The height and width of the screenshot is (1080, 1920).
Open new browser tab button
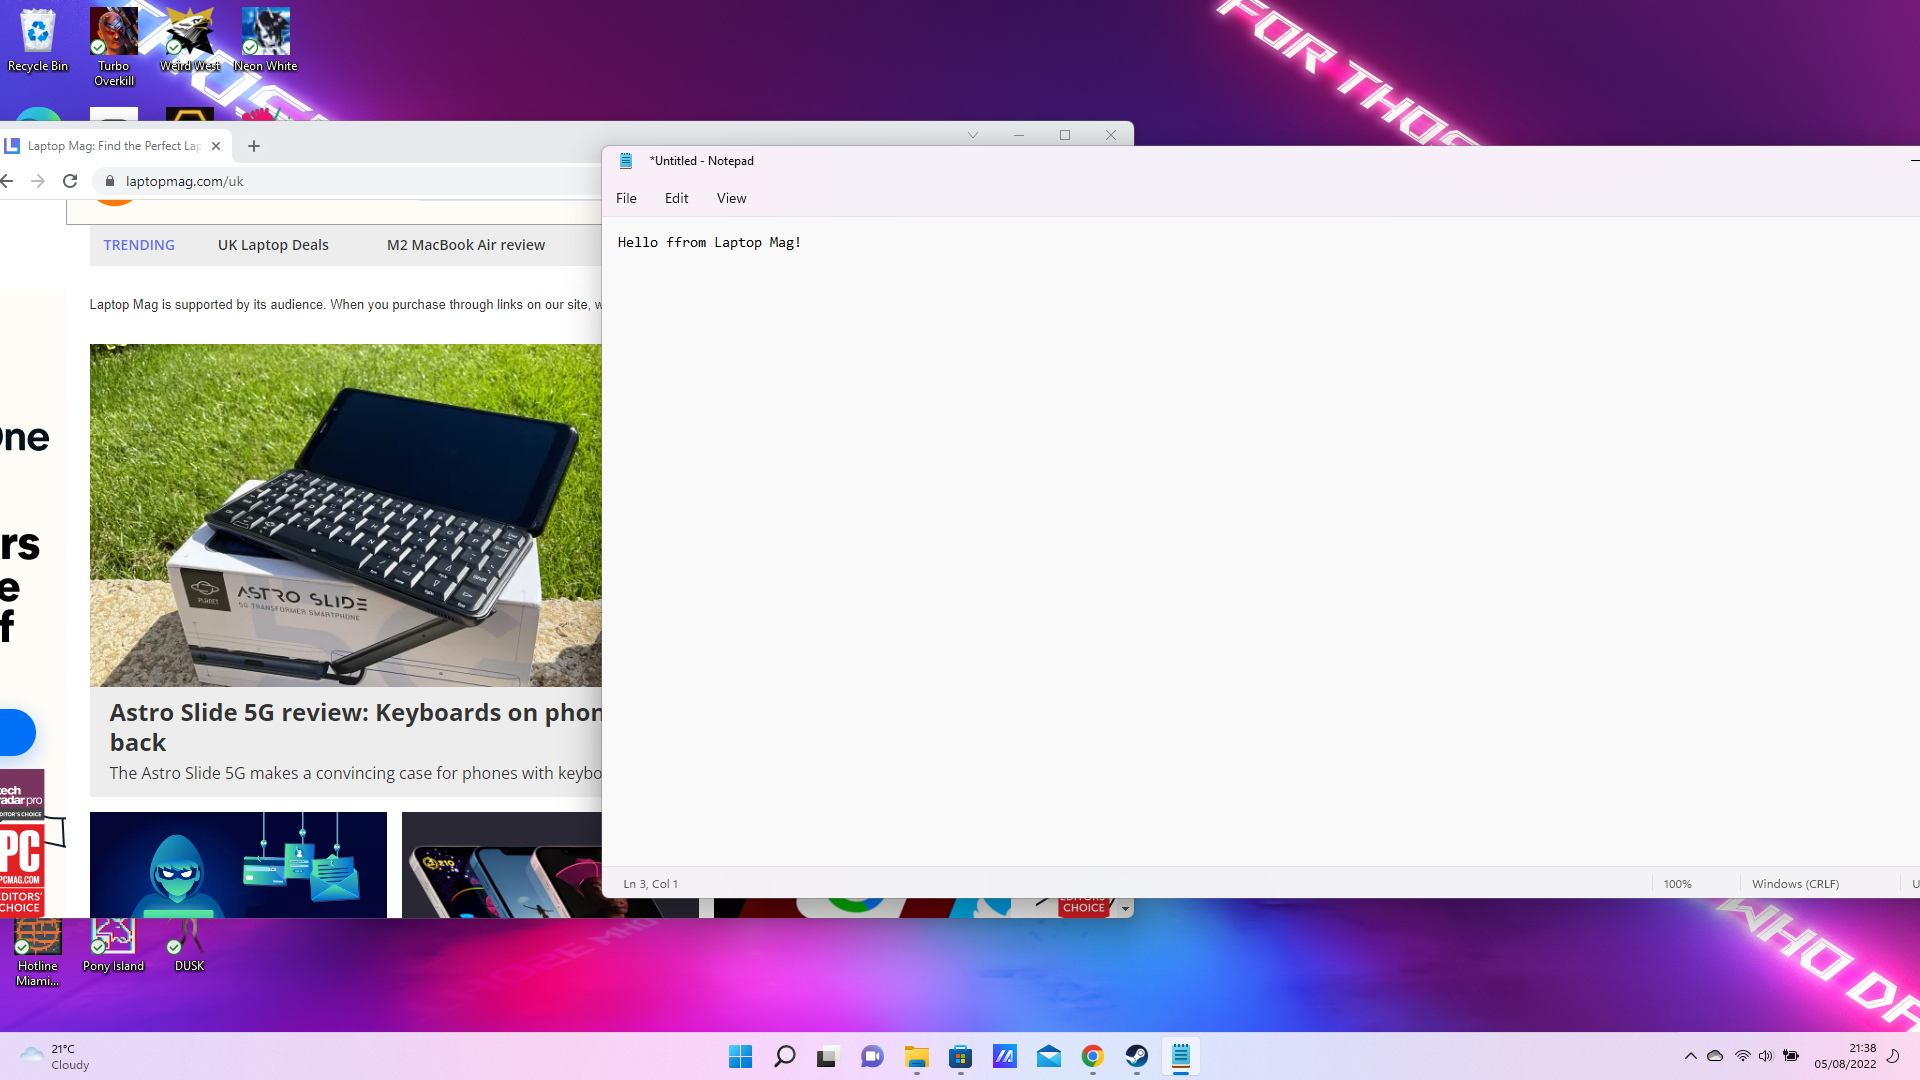click(x=253, y=145)
